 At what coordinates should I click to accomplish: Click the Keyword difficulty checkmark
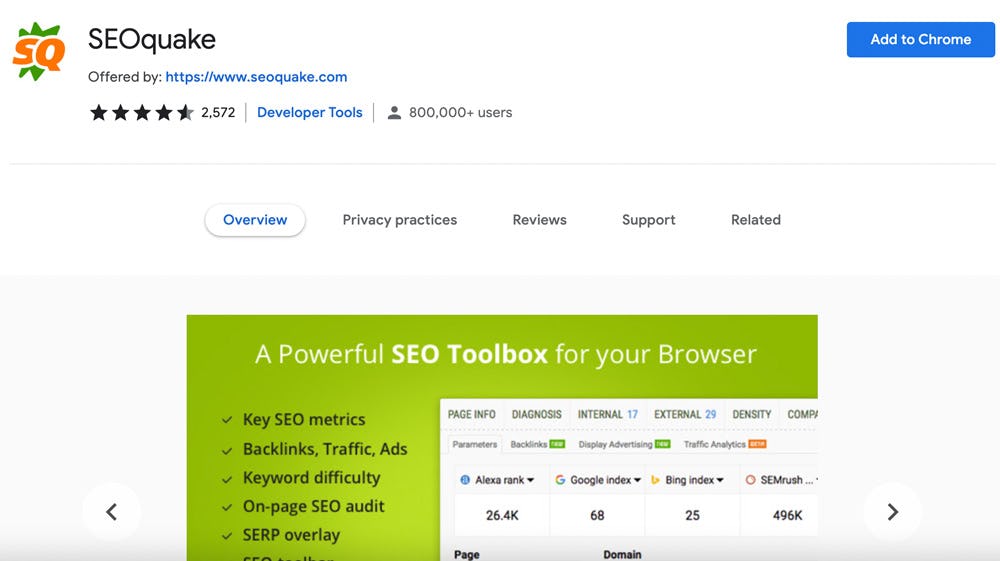pyautogui.click(x=226, y=479)
